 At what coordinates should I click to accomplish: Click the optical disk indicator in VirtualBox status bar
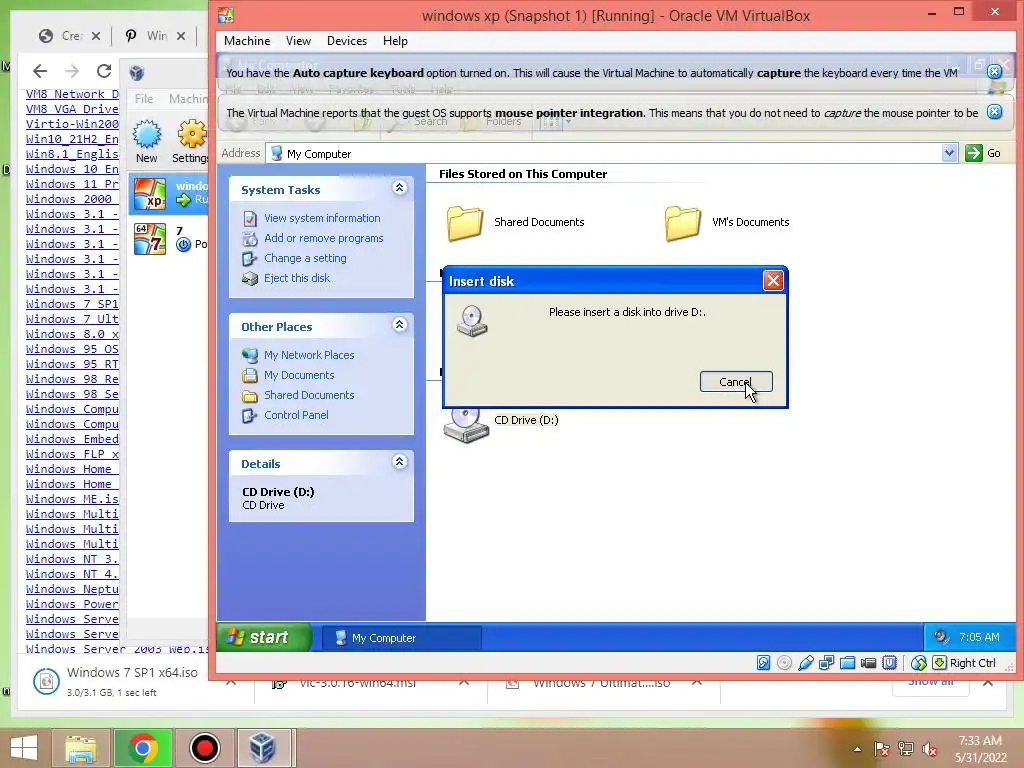[784, 663]
